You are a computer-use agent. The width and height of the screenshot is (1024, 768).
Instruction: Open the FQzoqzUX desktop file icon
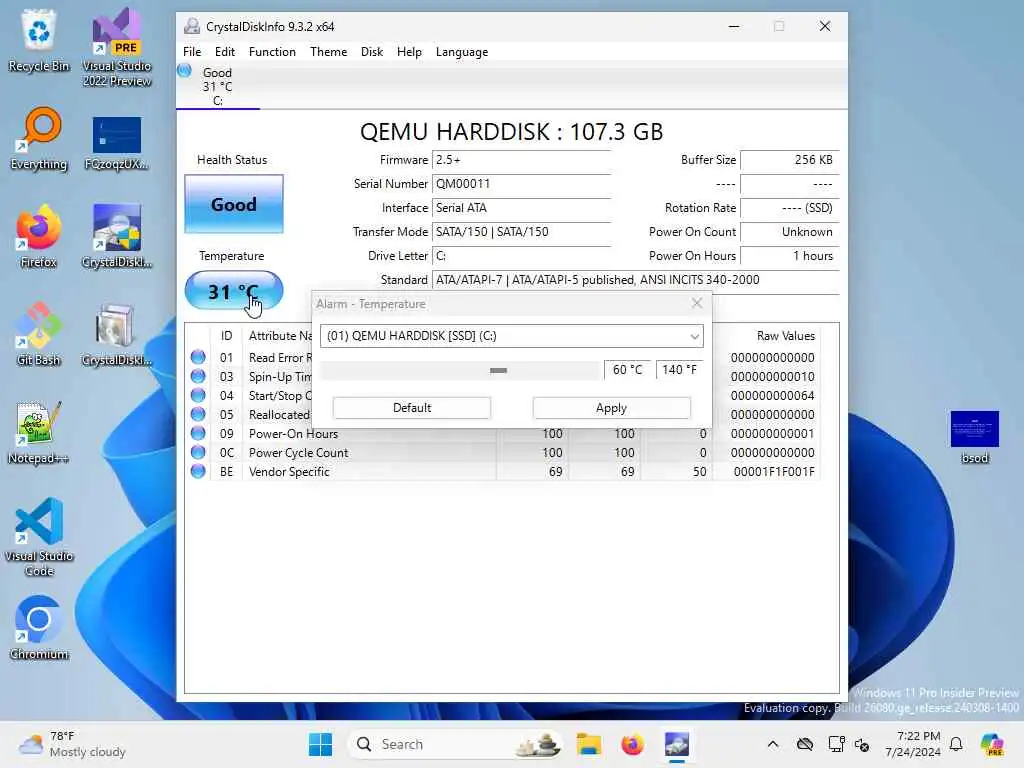coord(117,144)
